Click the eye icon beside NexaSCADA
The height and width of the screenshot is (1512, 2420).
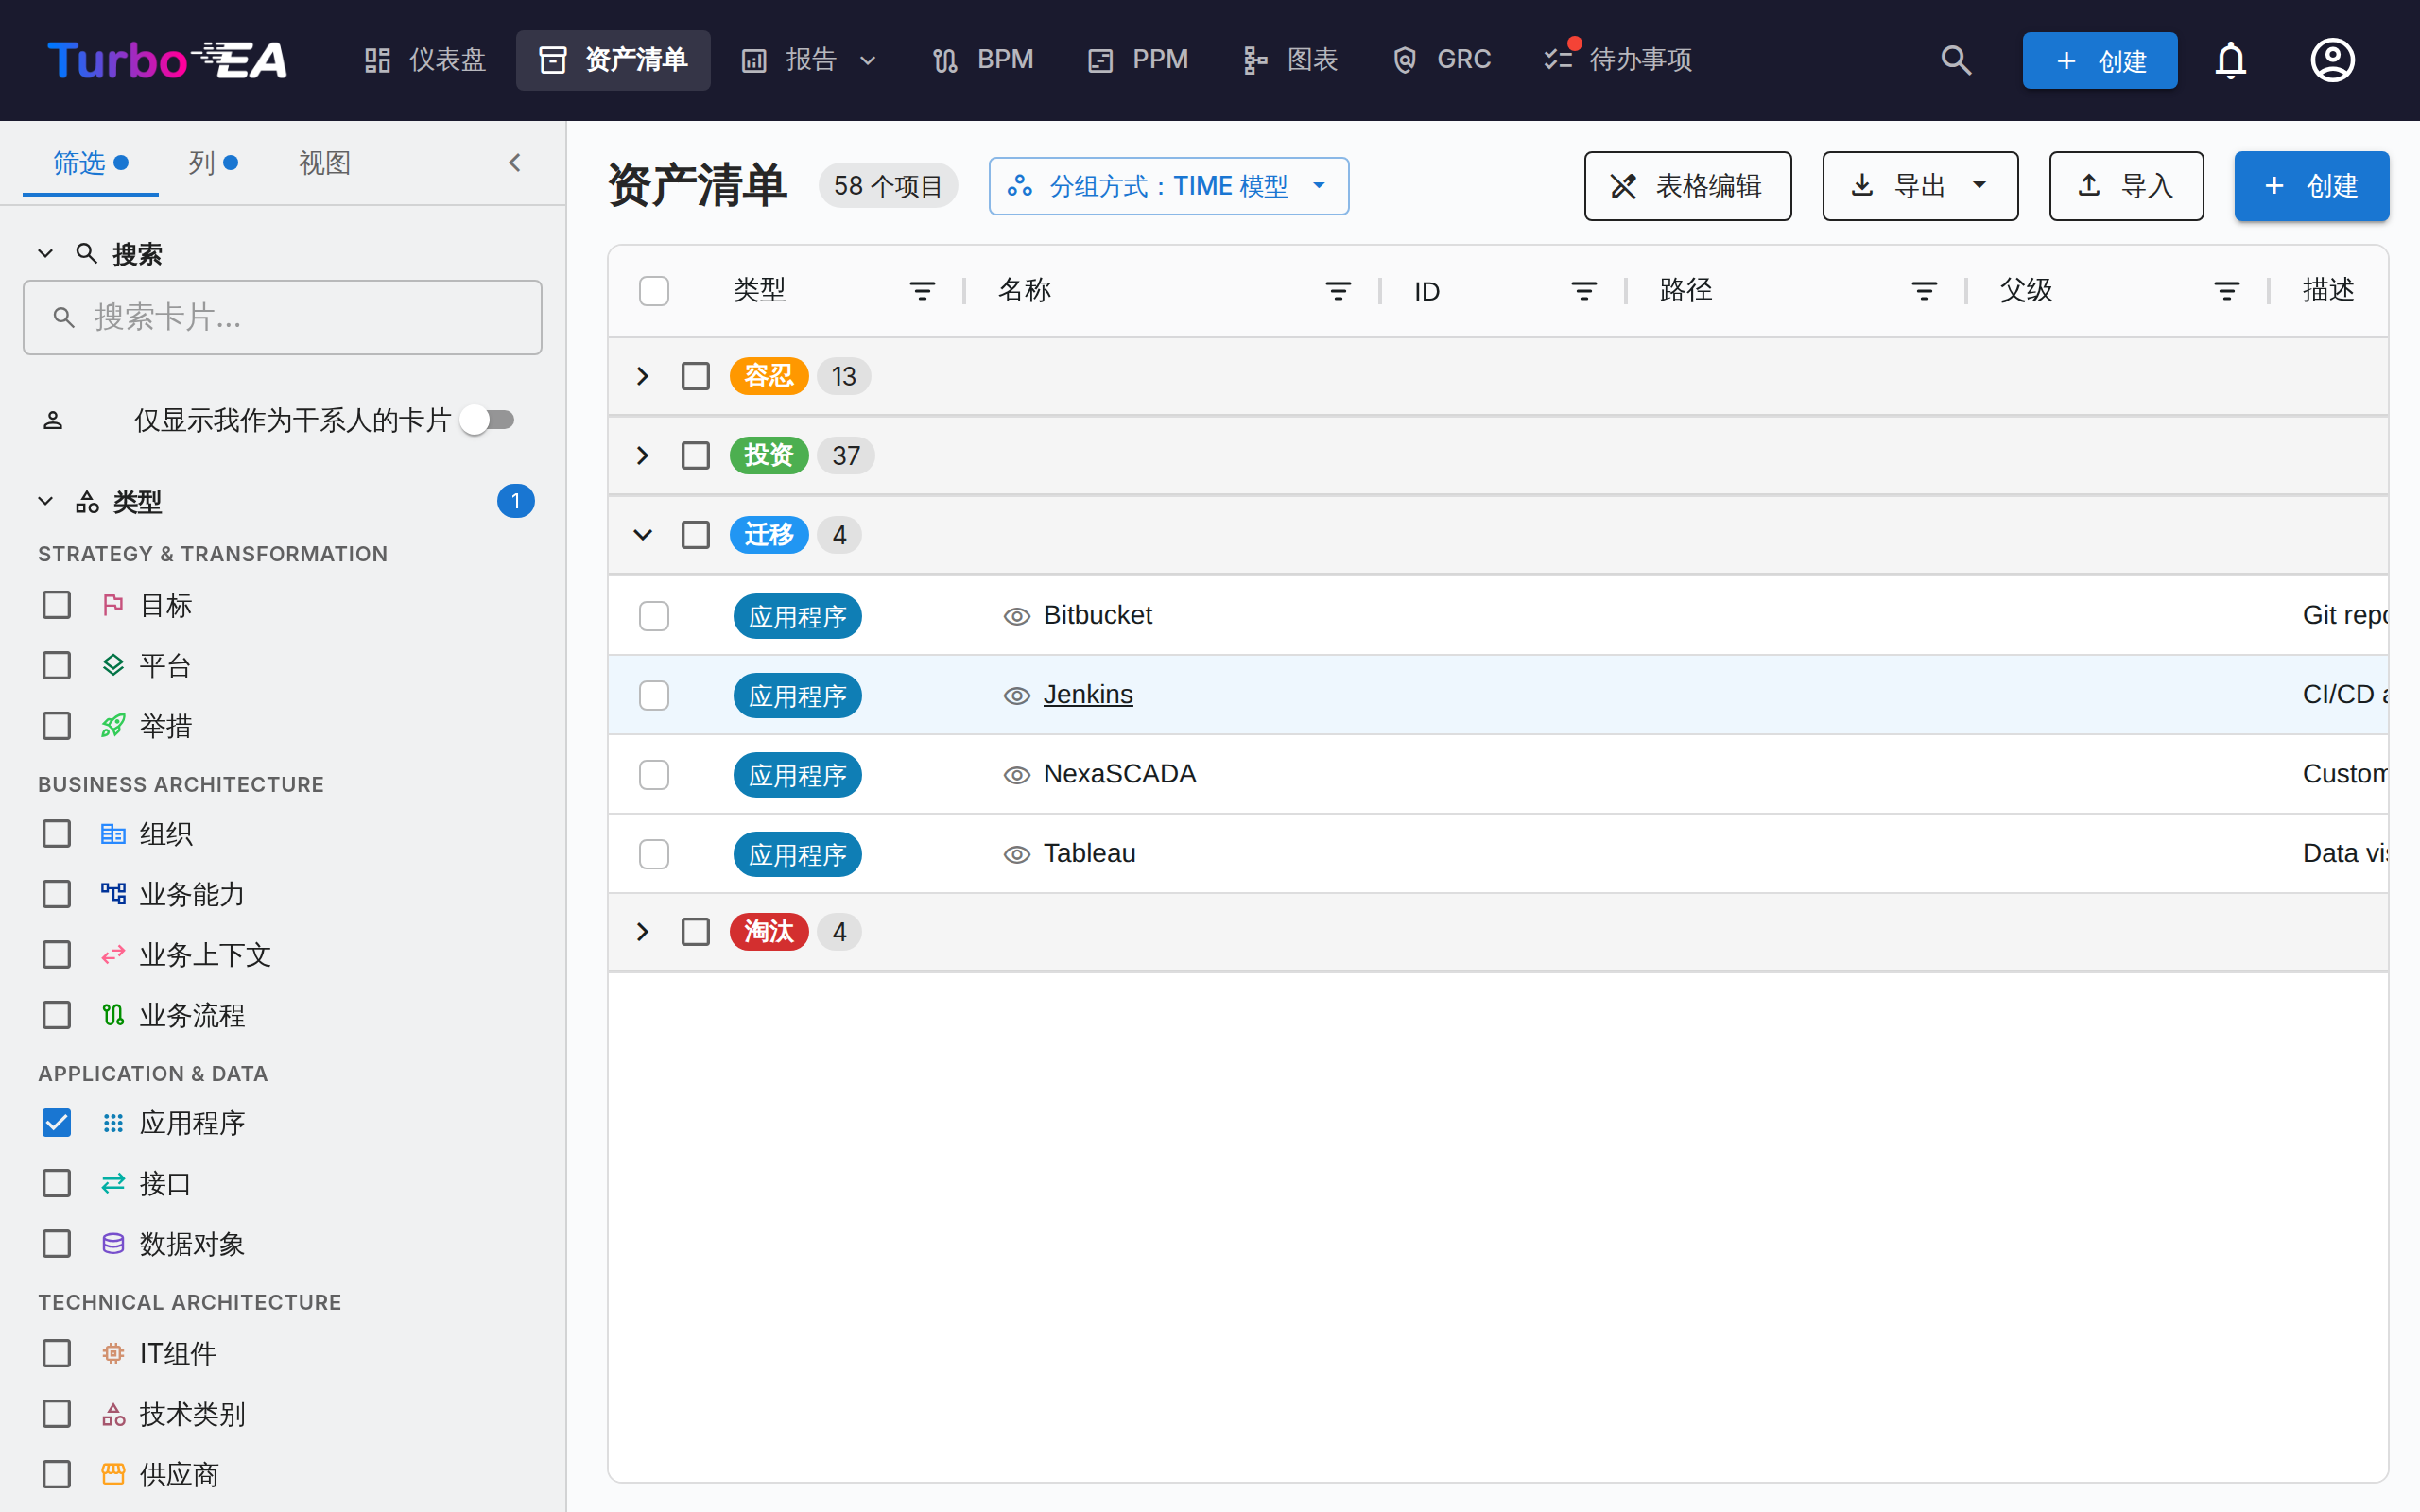(1017, 775)
